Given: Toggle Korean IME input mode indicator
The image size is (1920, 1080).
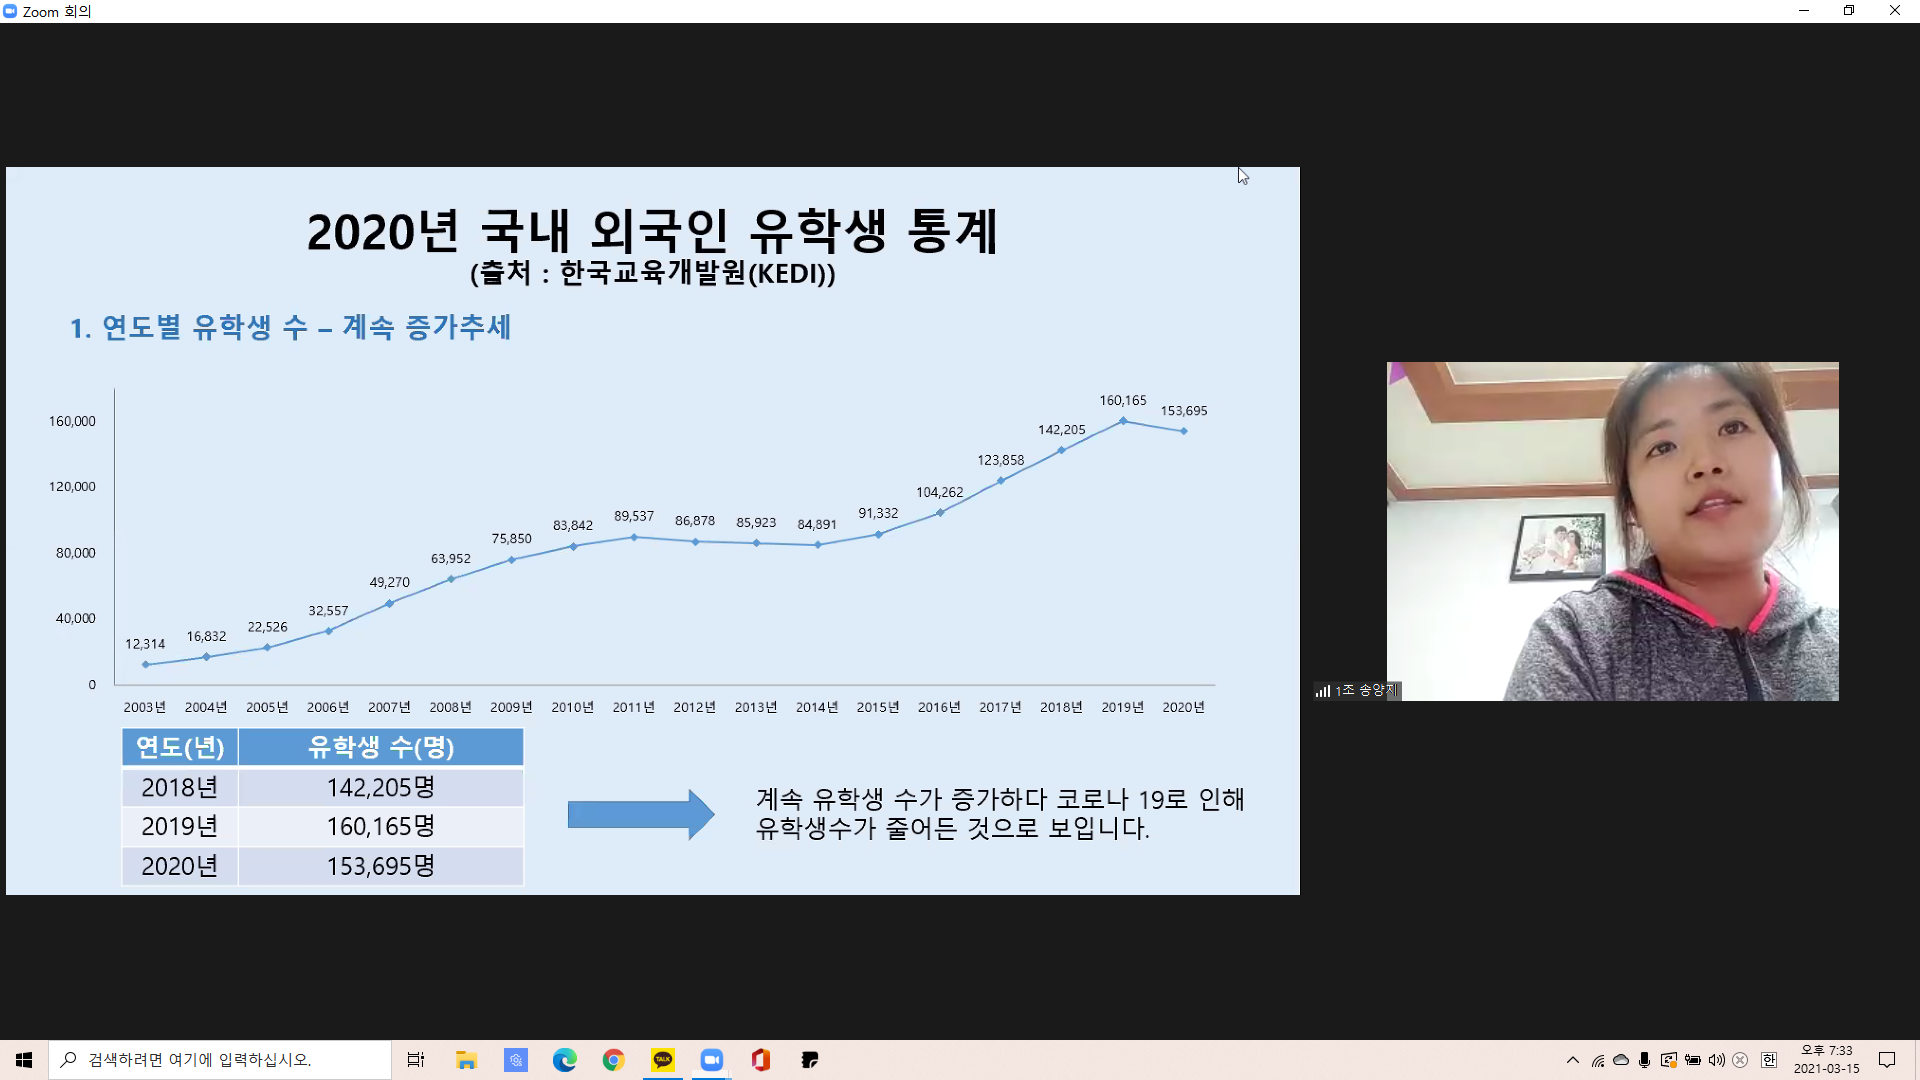Looking at the screenshot, I should pyautogui.click(x=1769, y=1060).
